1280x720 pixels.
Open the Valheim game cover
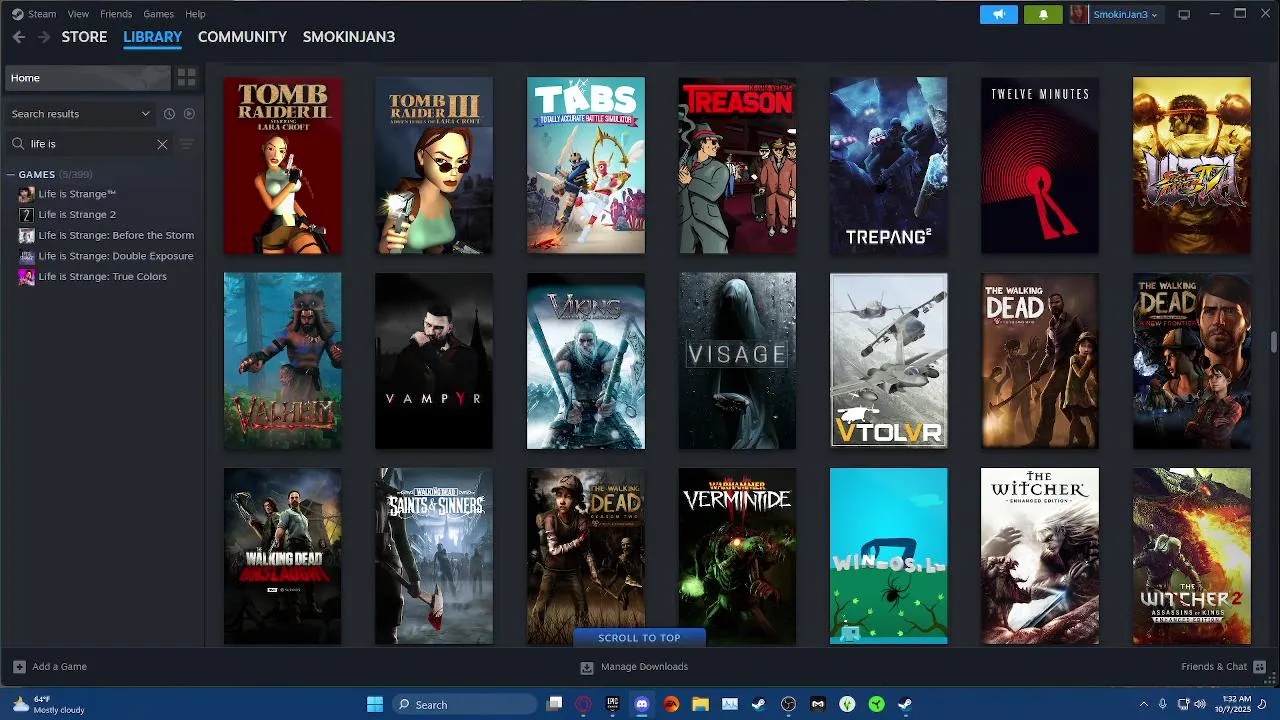coord(282,361)
